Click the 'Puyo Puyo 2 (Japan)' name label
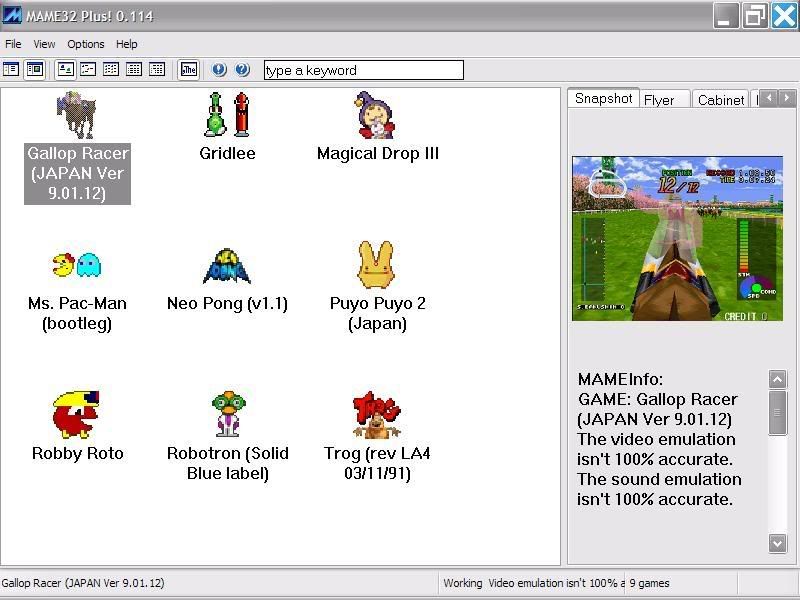This screenshot has height=600, width=800. point(378,313)
